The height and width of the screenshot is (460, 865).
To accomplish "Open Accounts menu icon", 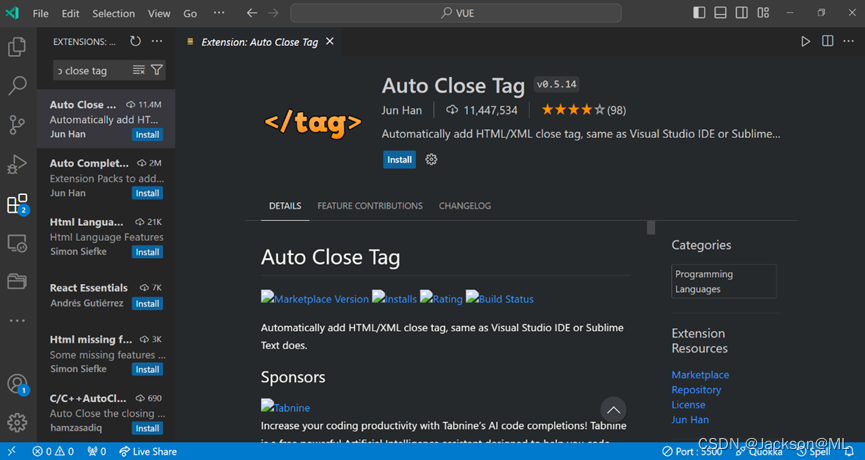I will click(x=17, y=383).
